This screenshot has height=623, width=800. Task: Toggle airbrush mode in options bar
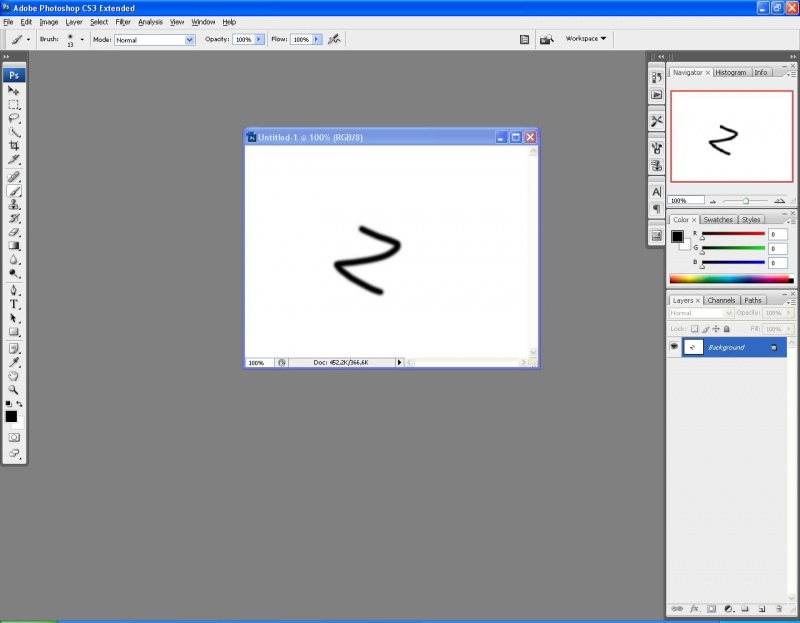pyautogui.click(x=334, y=39)
